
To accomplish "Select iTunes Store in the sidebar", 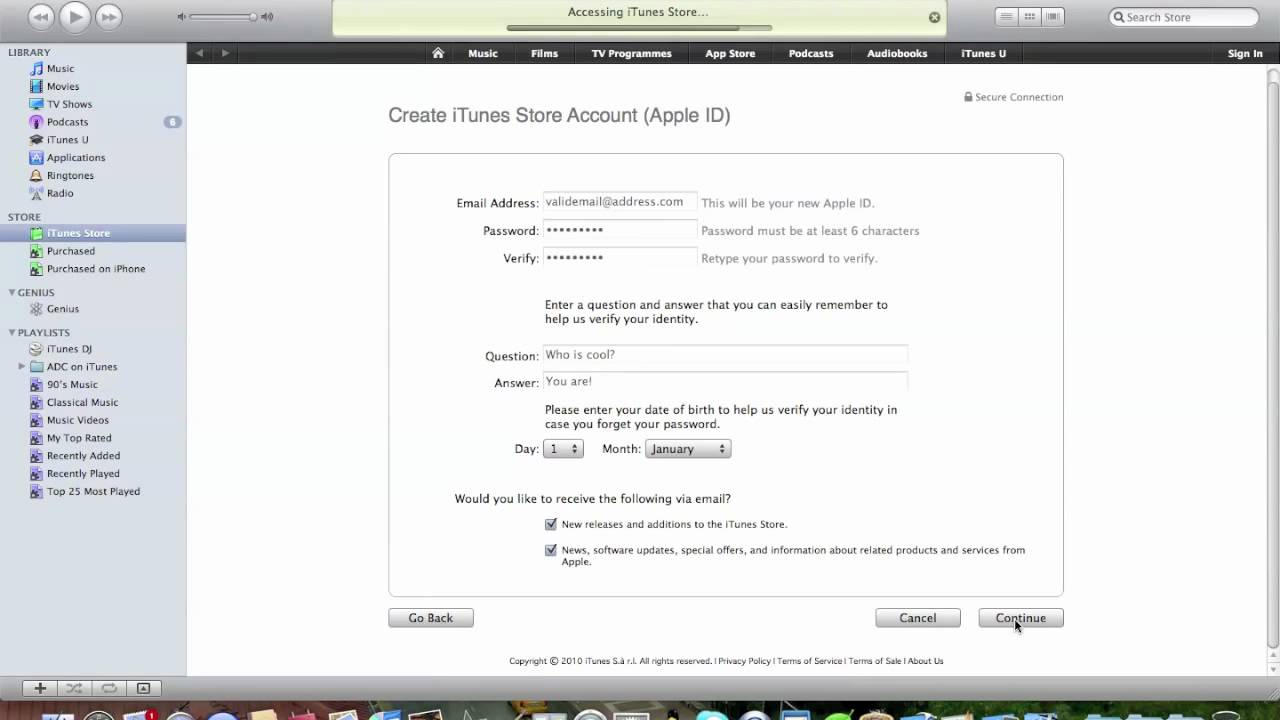I will 93,233.
